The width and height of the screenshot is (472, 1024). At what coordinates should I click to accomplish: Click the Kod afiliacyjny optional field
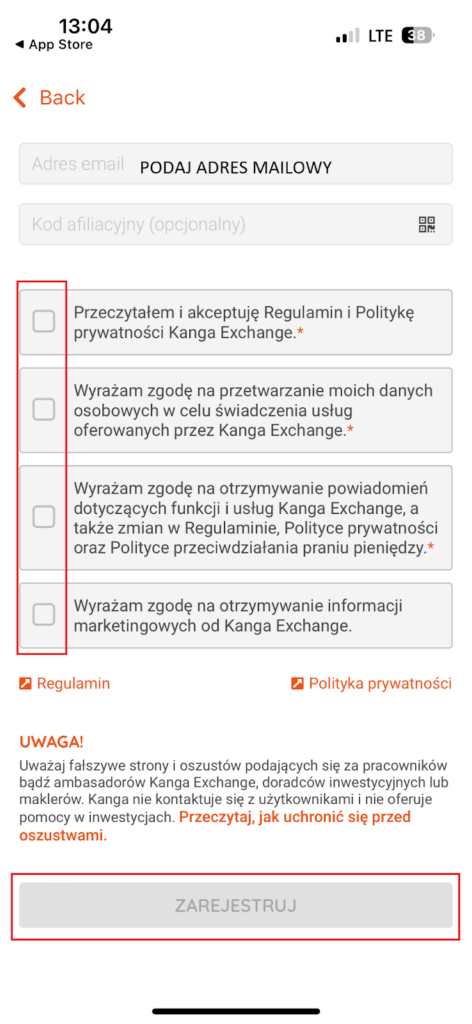click(236, 225)
